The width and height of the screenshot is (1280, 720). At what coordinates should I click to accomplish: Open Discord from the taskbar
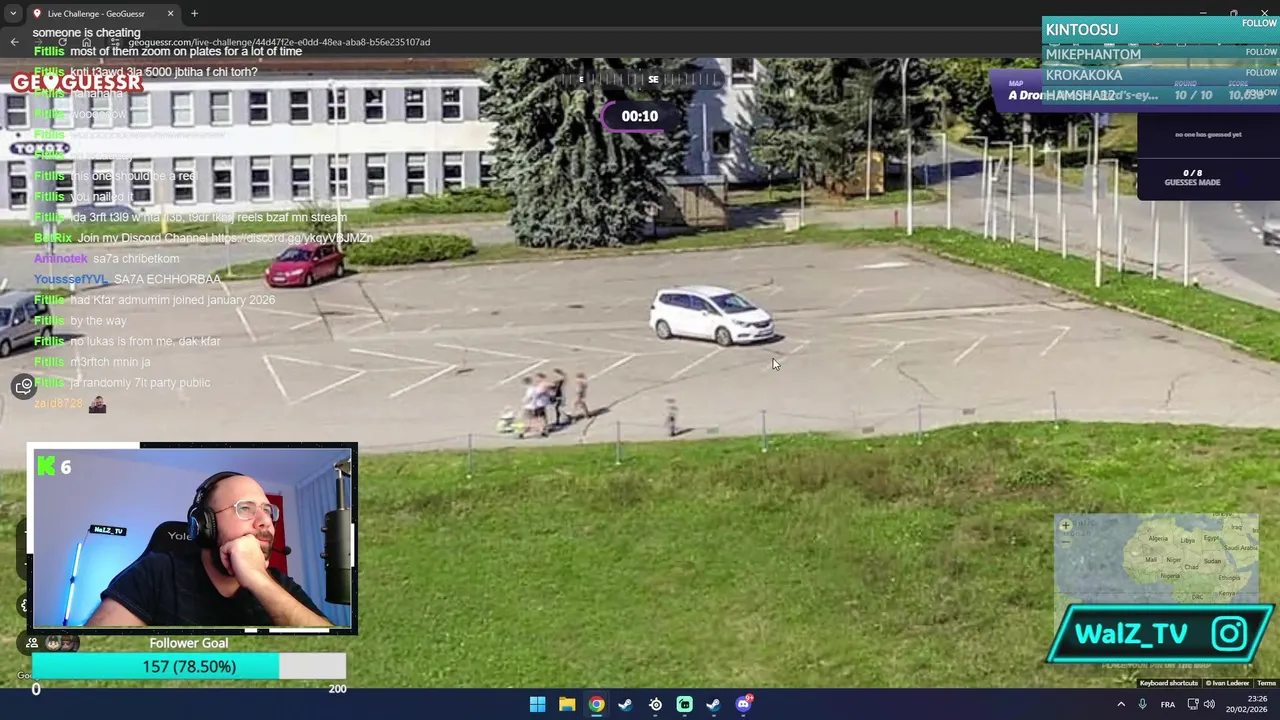(x=743, y=704)
